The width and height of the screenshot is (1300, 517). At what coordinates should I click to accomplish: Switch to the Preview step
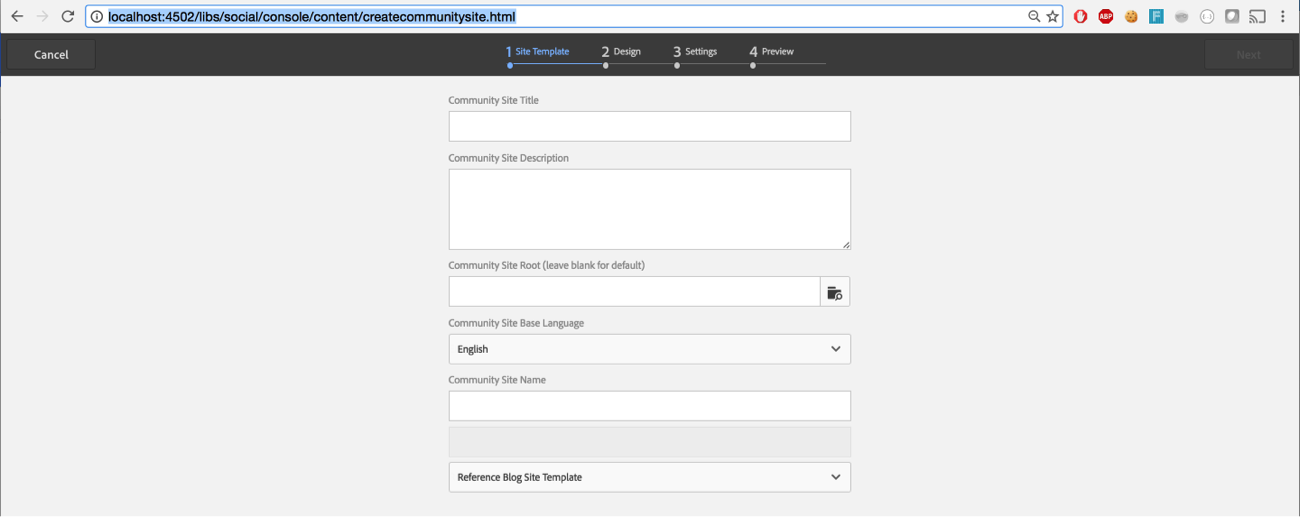pos(771,52)
